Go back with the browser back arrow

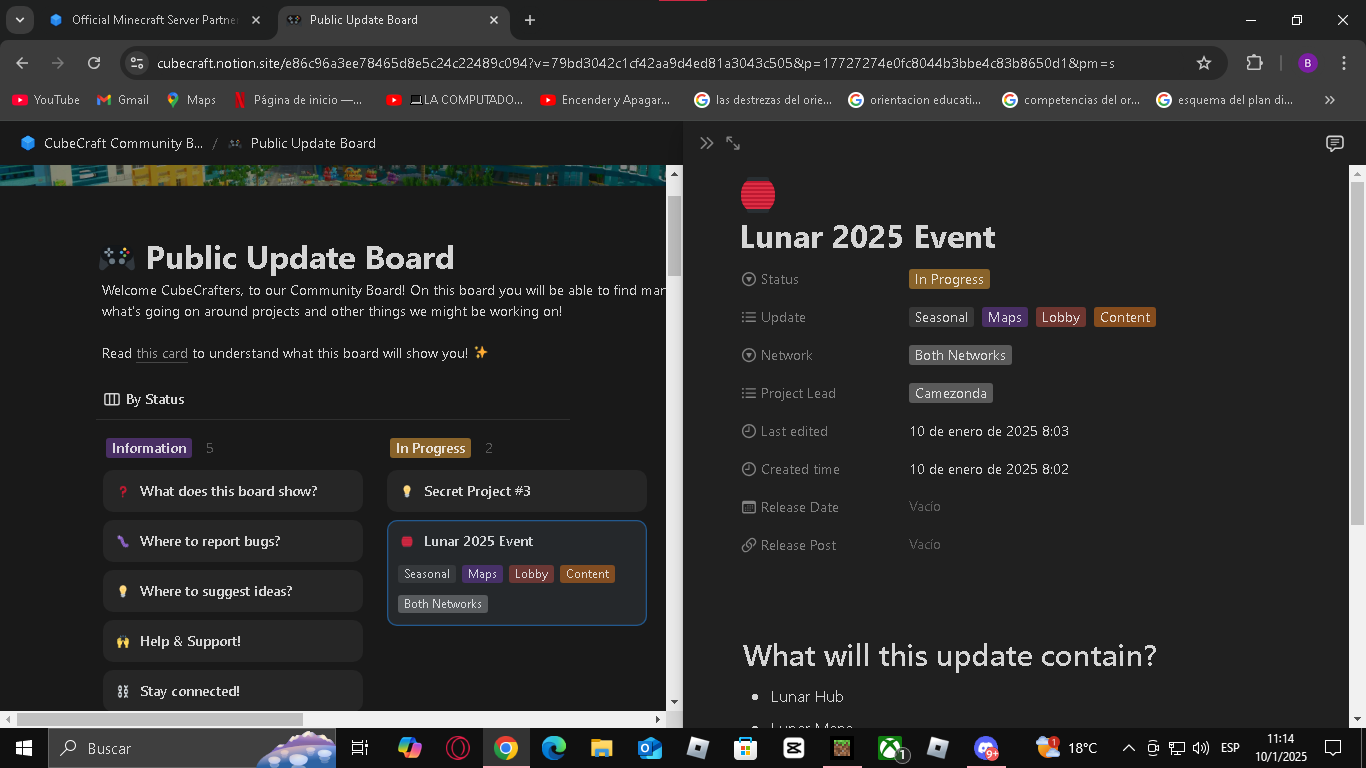pyautogui.click(x=22, y=63)
